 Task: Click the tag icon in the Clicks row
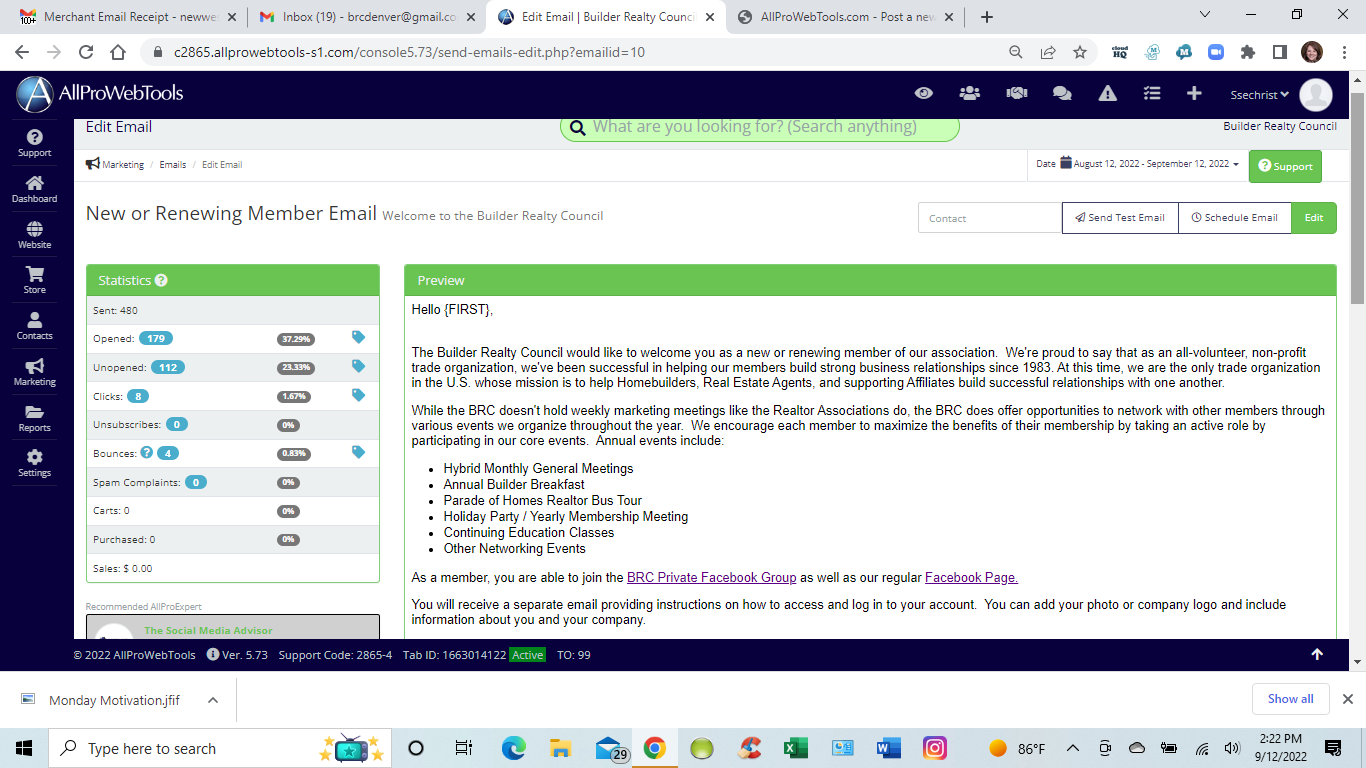coord(358,396)
